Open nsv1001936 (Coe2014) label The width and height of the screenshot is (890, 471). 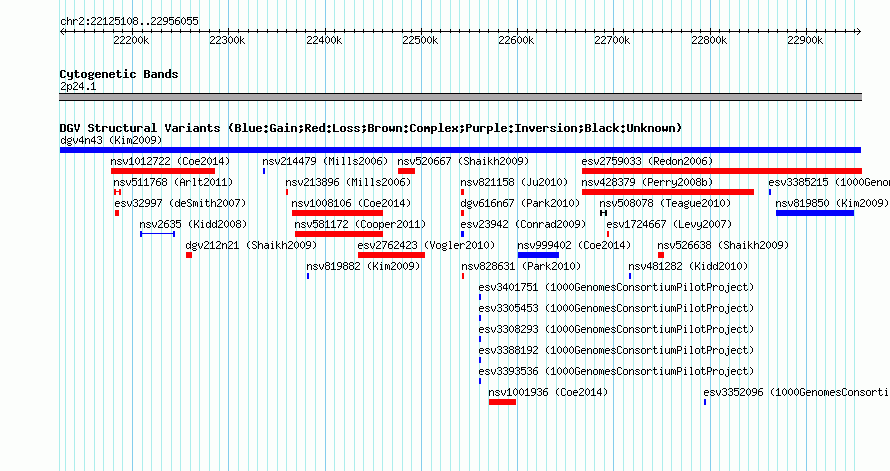[x=548, y=392]
